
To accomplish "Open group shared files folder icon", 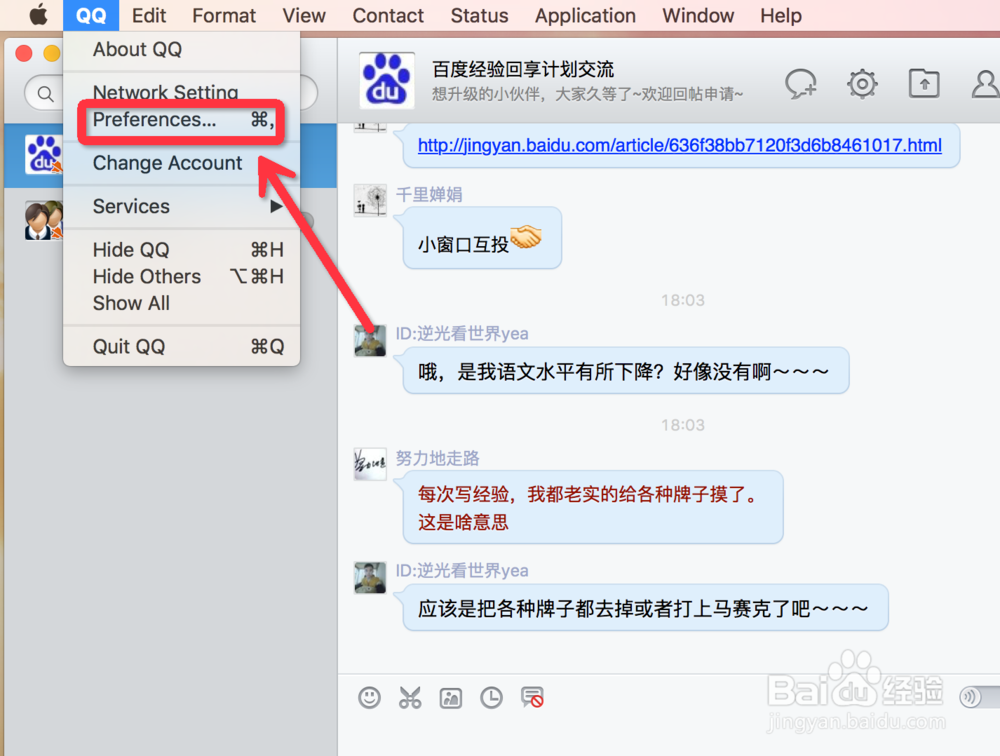I will pyautogui.click(x=923, y=84).
